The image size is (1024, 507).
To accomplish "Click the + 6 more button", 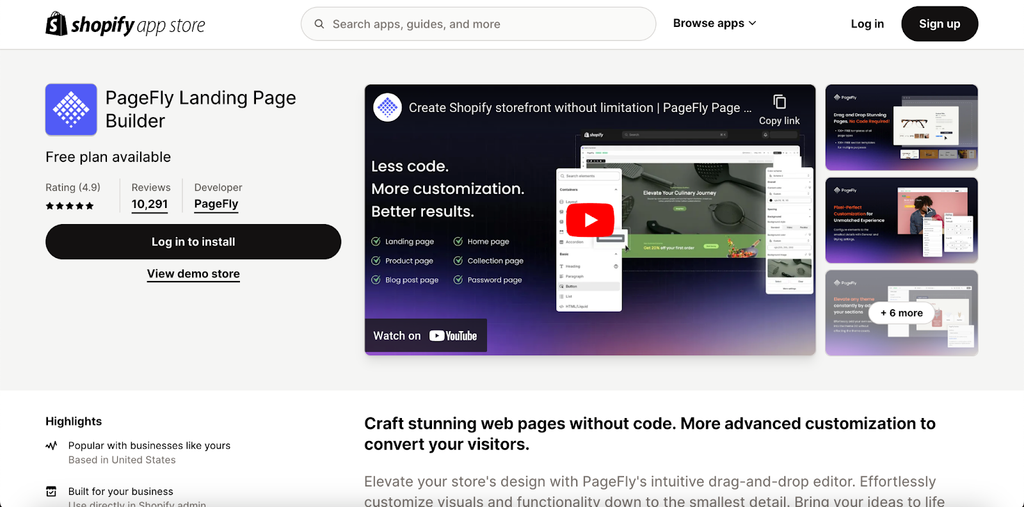I will coord(901,313).
